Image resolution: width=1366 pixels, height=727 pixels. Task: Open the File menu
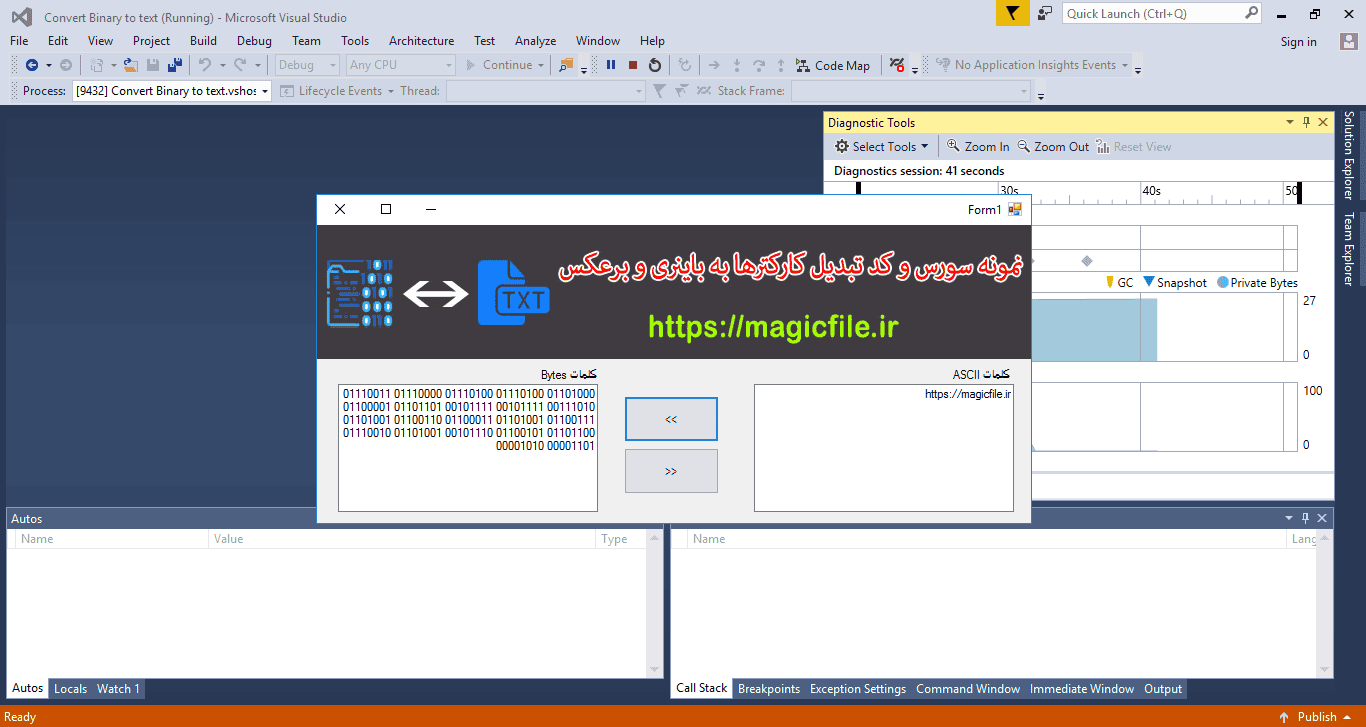pyautogui.click(x=19, y=41)
